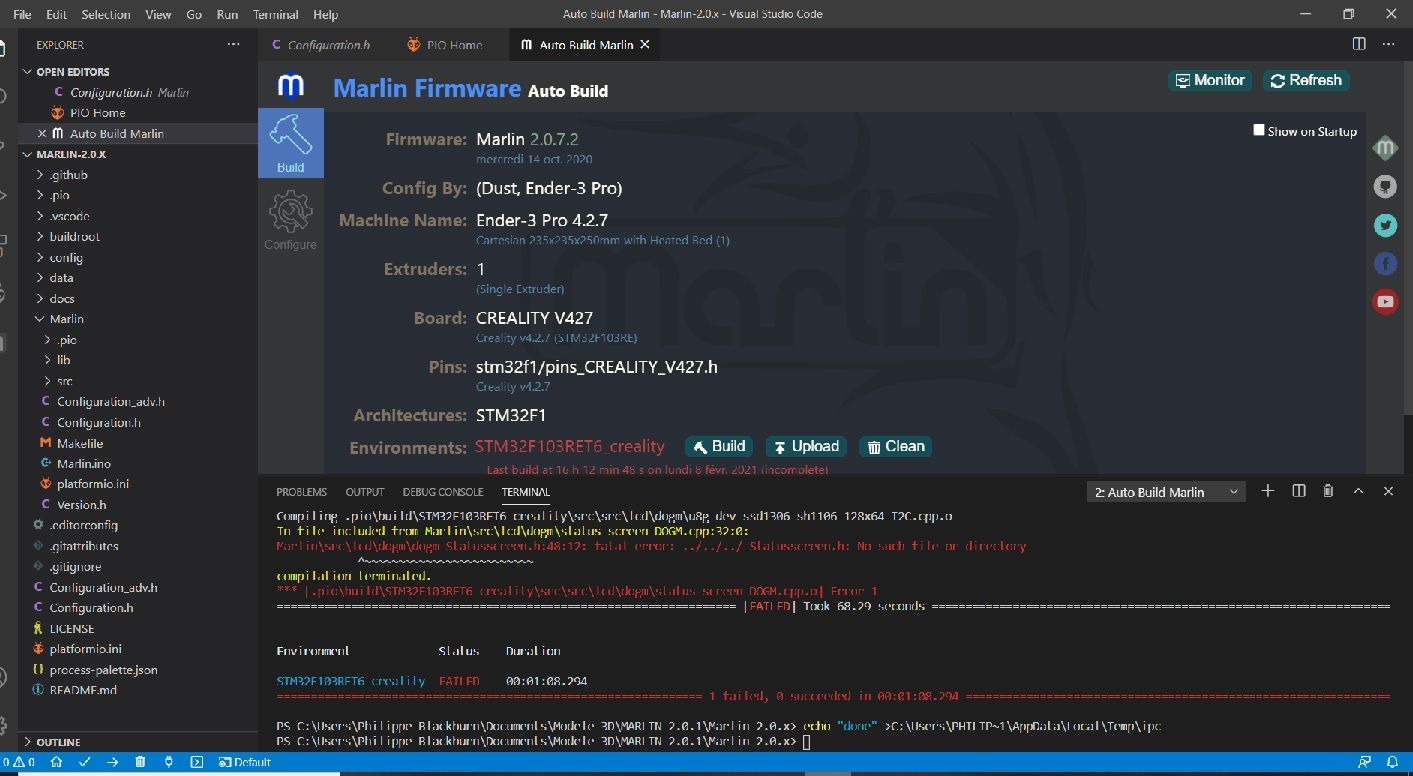Open the OUTPUT panel tab
1413x776 pixels.
click(x=365, y=492)
